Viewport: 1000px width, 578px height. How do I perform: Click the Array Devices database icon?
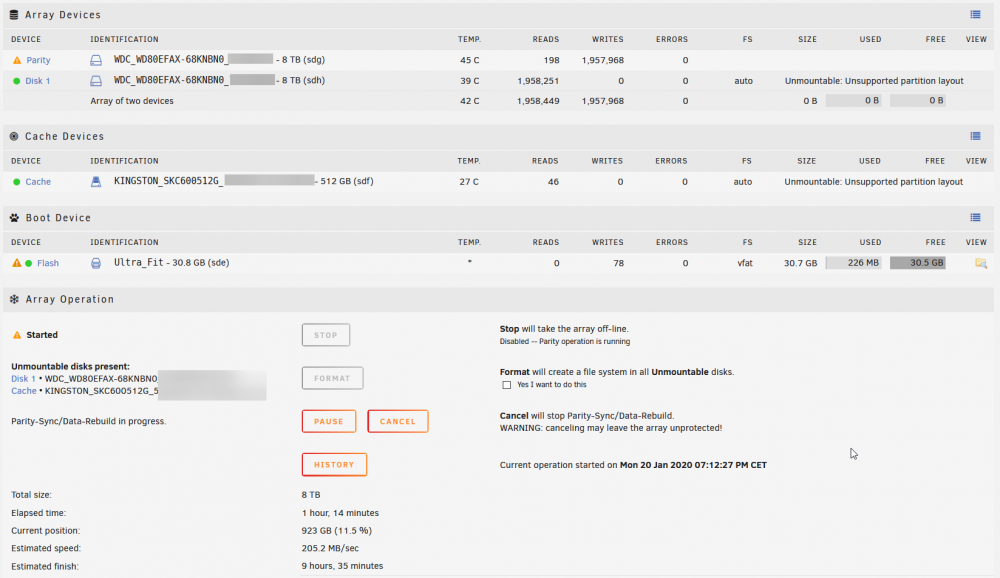[x=14, y=15]
